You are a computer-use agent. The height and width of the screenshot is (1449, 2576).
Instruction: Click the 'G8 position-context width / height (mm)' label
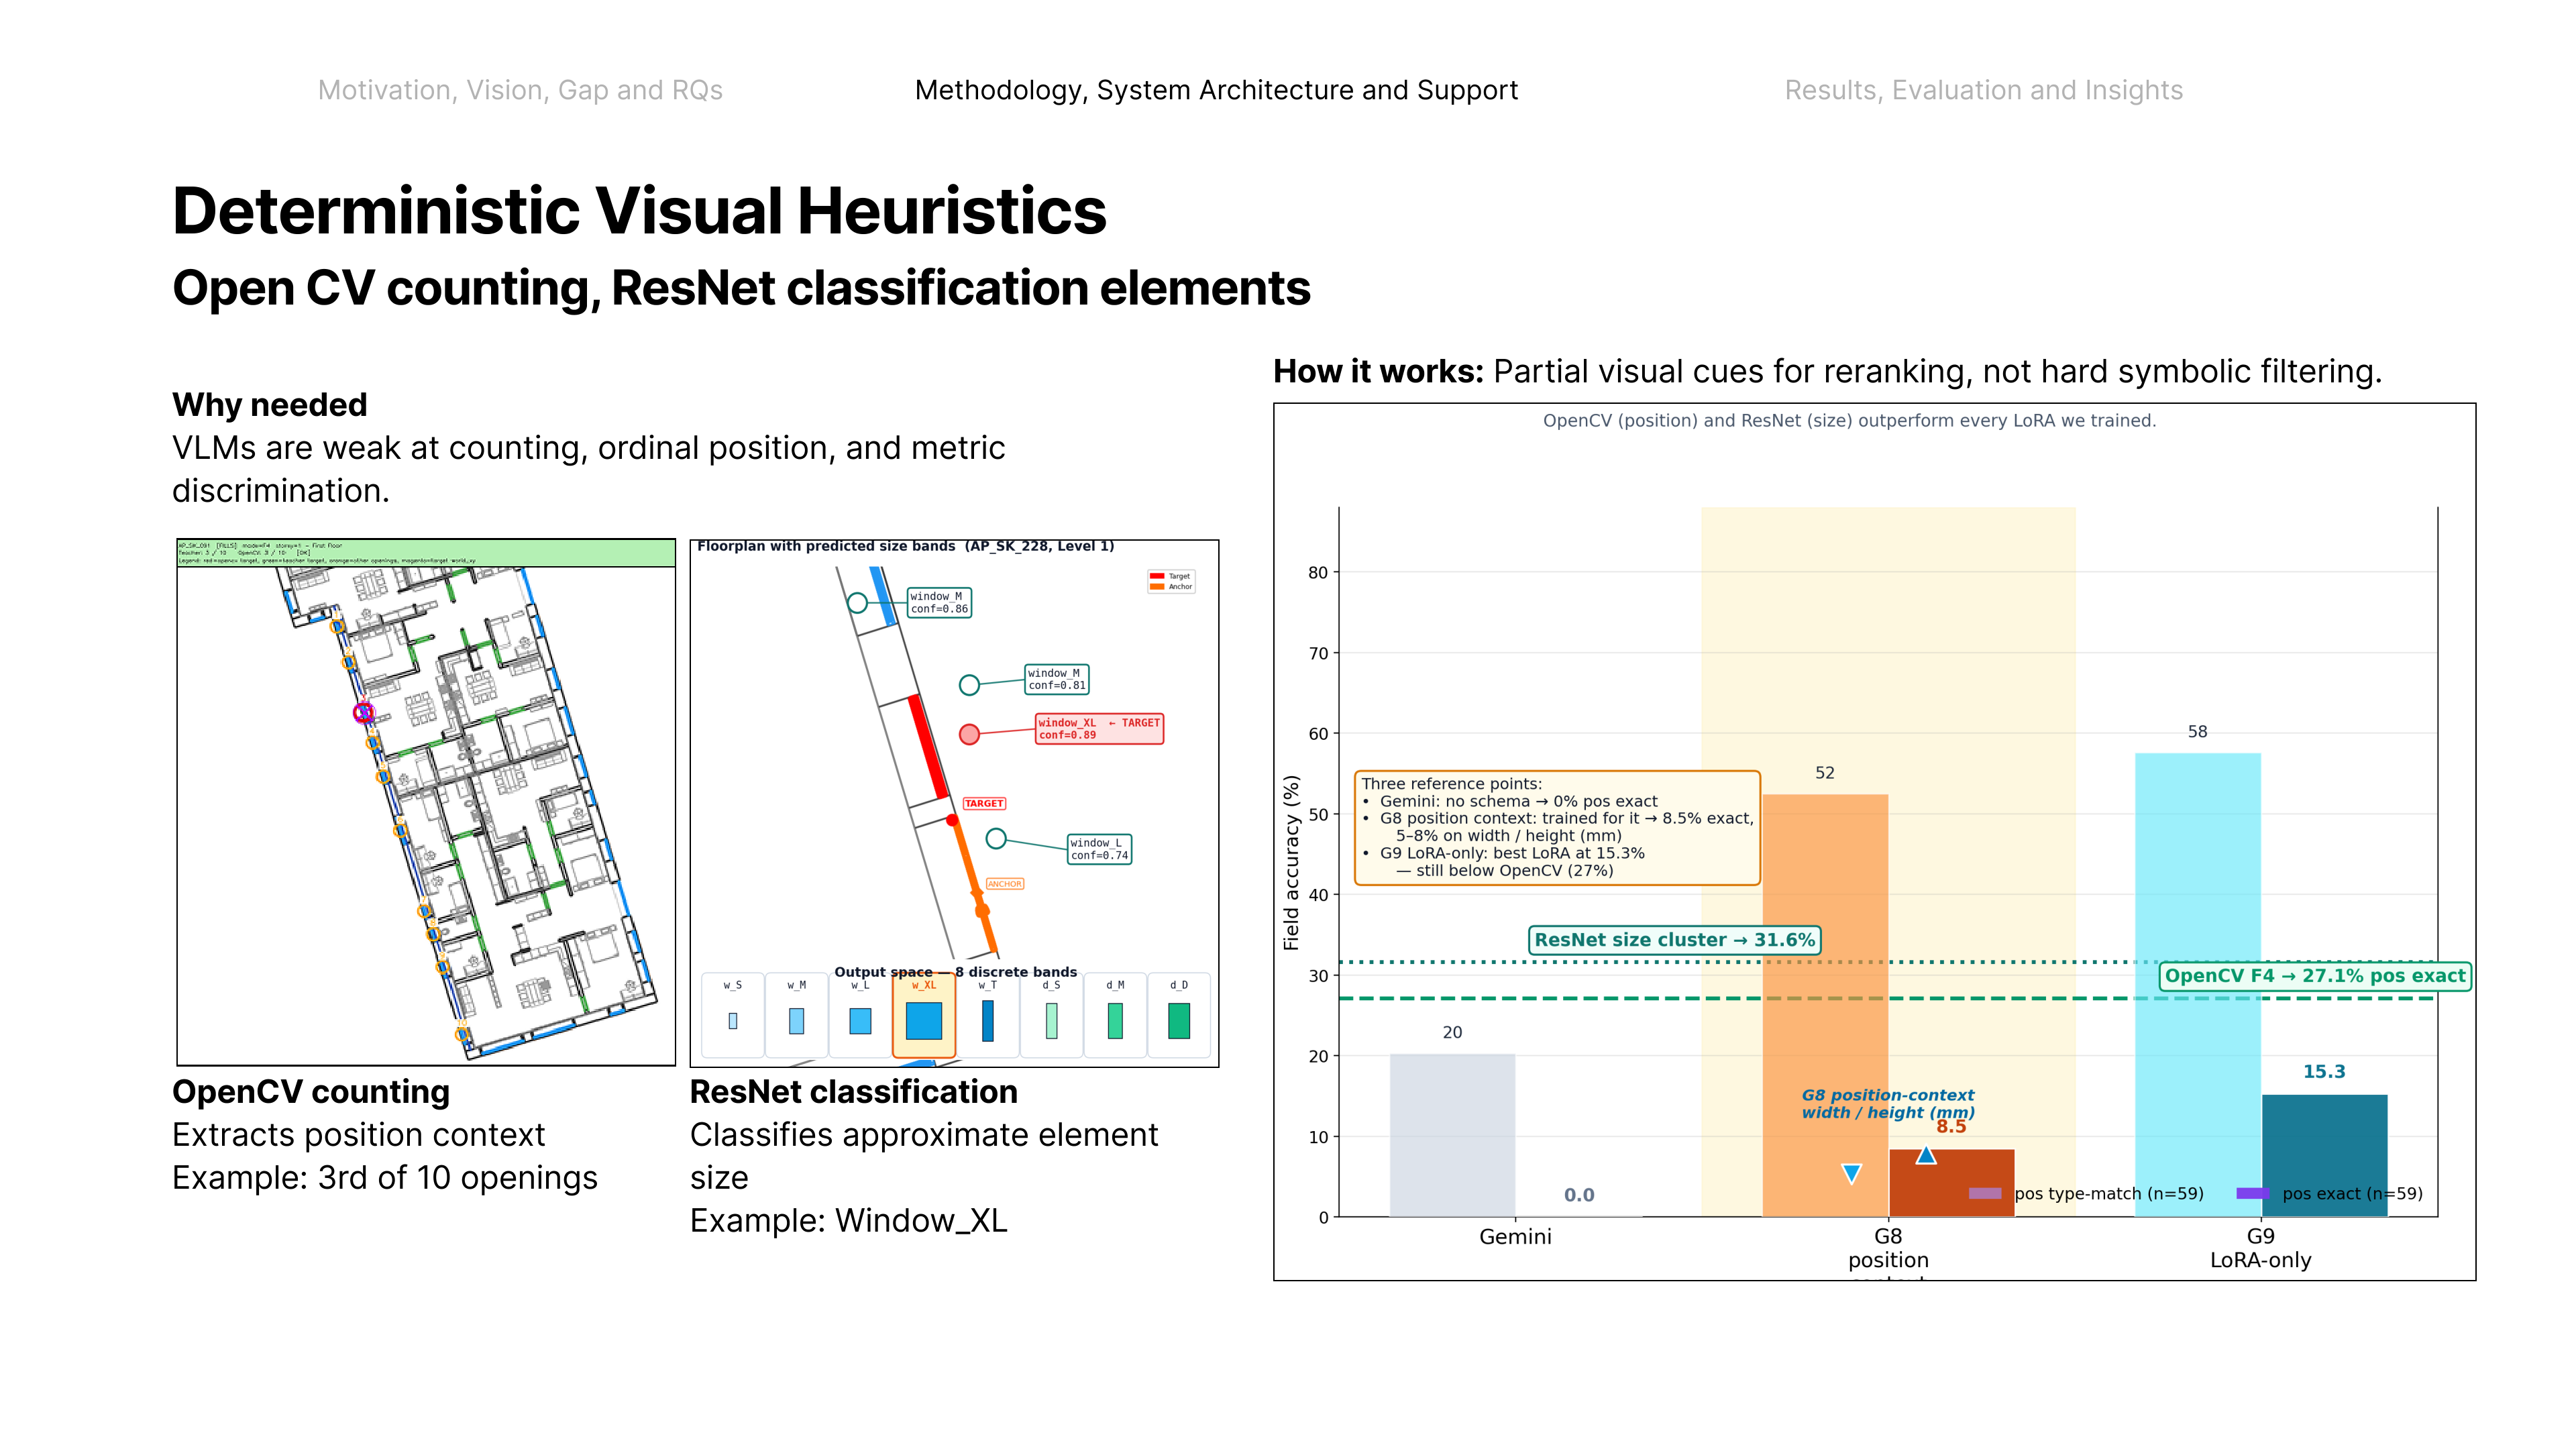[x=1888, y=1104]
